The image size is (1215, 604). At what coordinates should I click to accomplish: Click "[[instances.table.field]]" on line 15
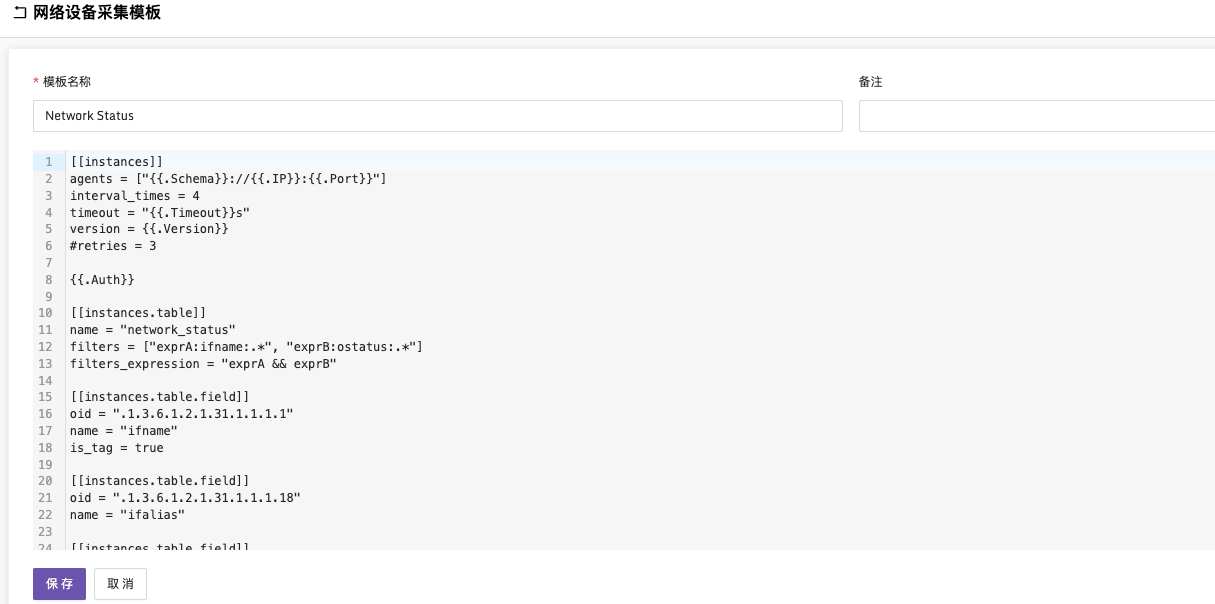159,397
